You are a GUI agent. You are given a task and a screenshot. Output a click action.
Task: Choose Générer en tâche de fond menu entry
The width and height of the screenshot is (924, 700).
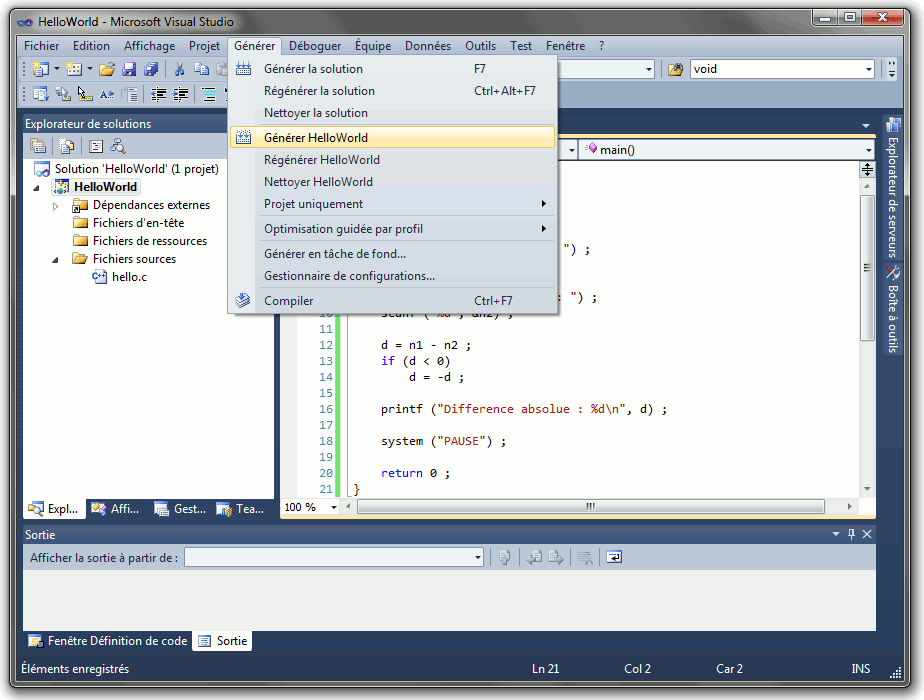(x=392, y=254)
